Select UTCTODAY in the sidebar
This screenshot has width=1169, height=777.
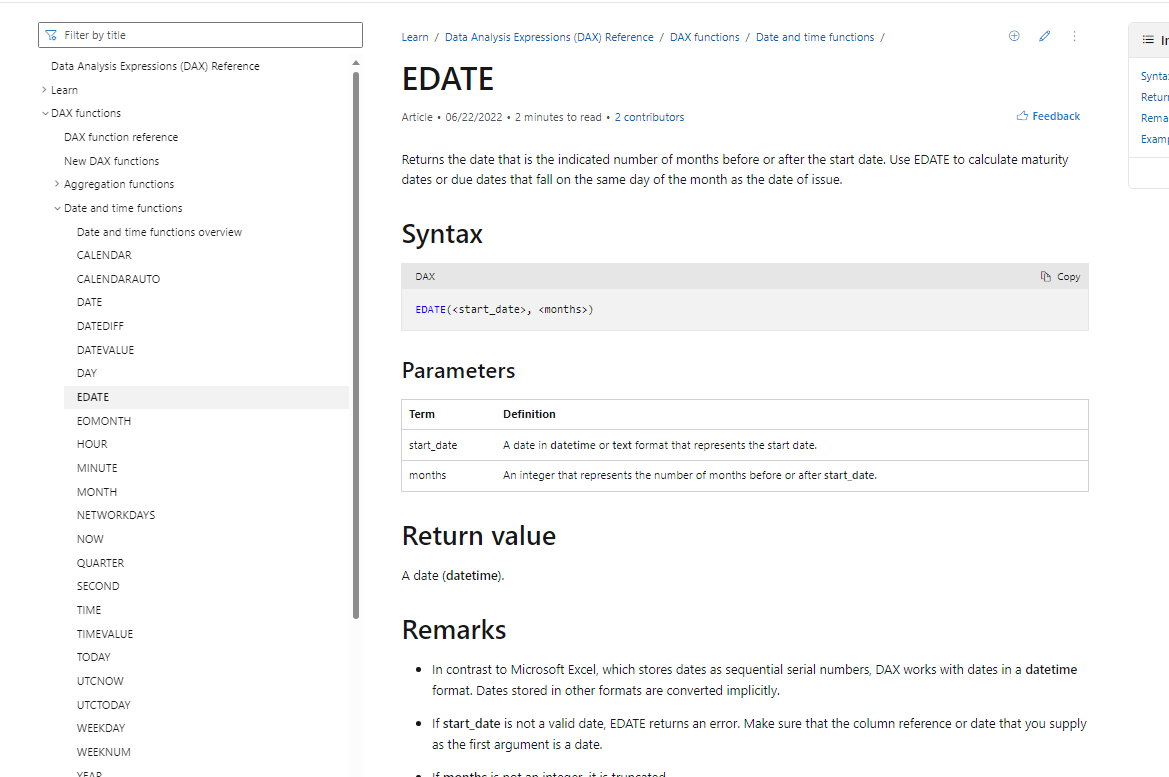[x=104, y=705]
